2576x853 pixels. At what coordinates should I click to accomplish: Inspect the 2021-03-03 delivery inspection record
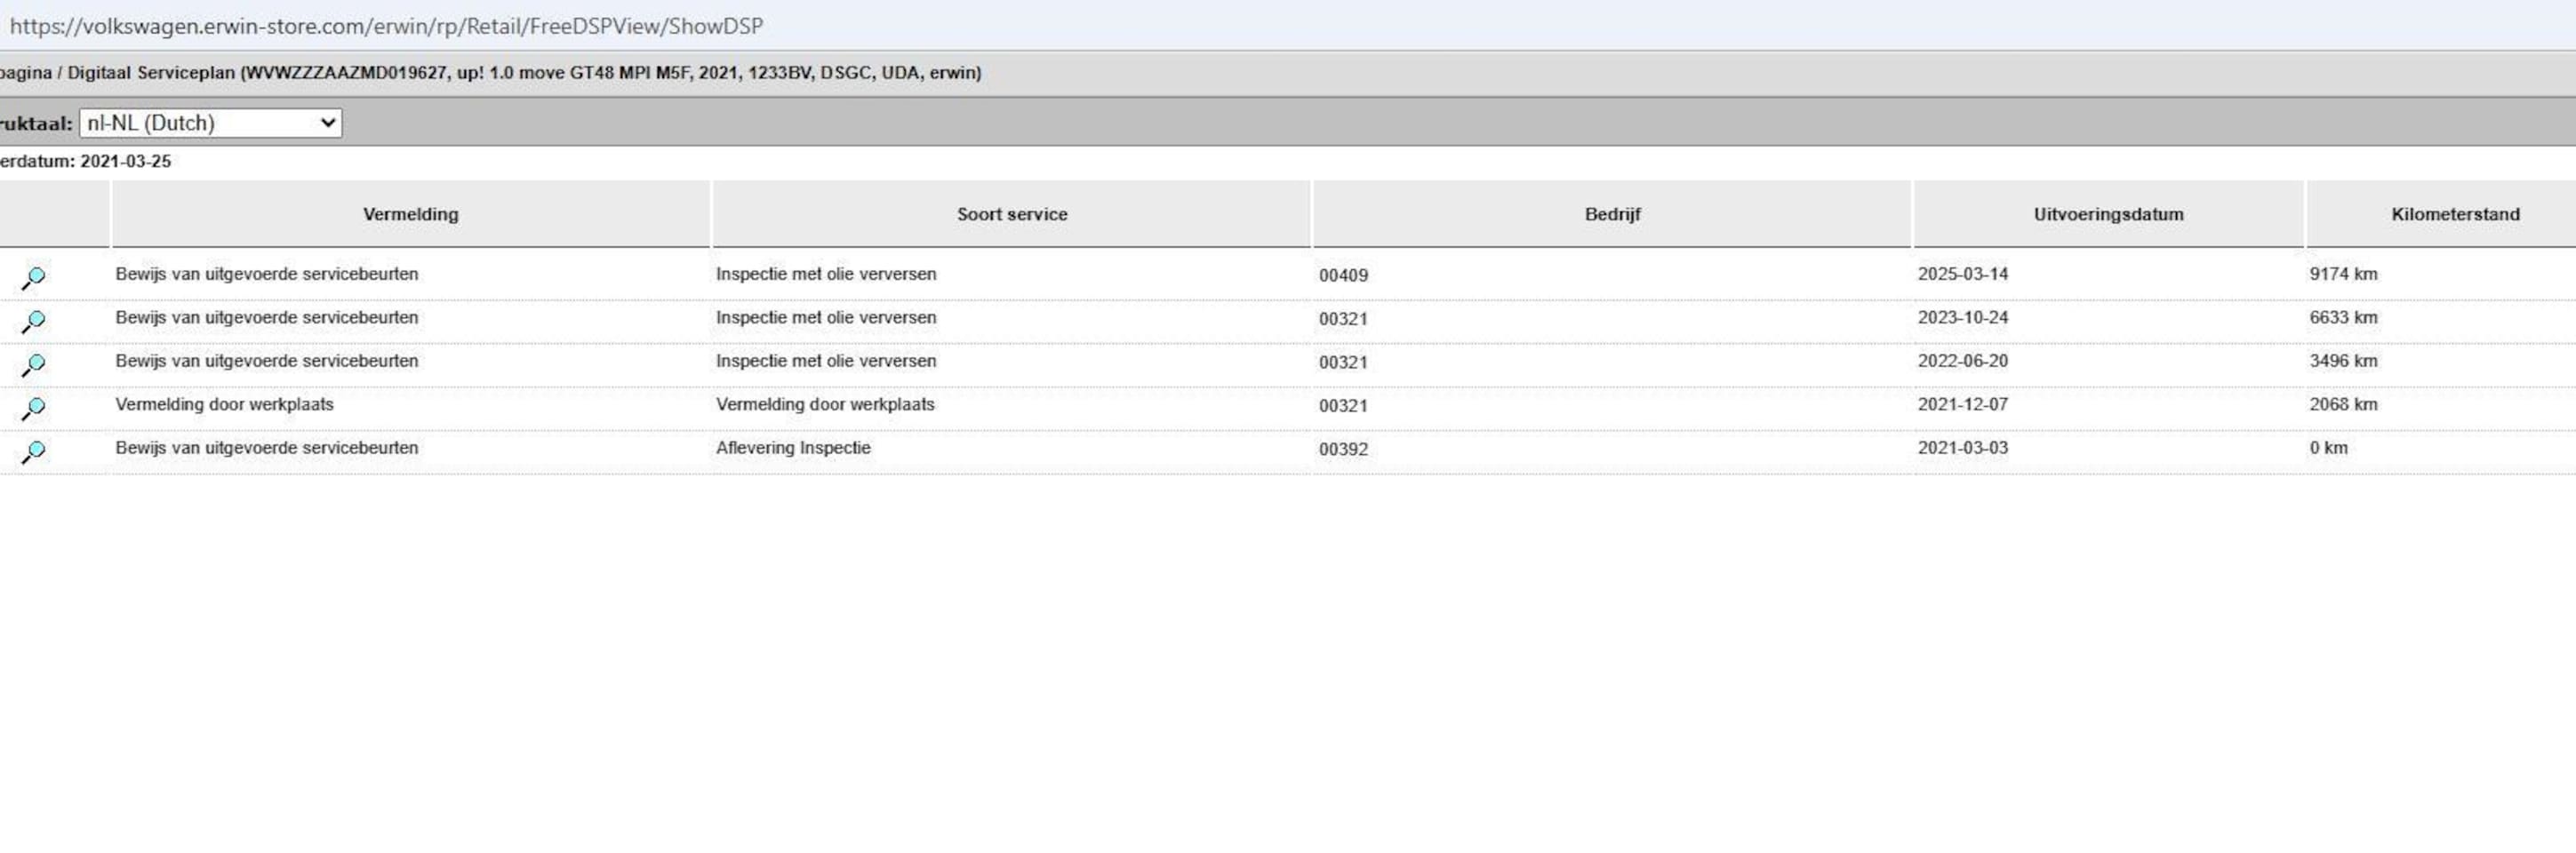tap(33, 451)
